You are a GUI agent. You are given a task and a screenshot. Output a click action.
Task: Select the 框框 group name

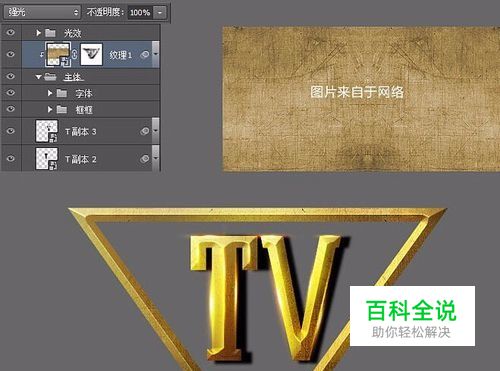(84, 109)
